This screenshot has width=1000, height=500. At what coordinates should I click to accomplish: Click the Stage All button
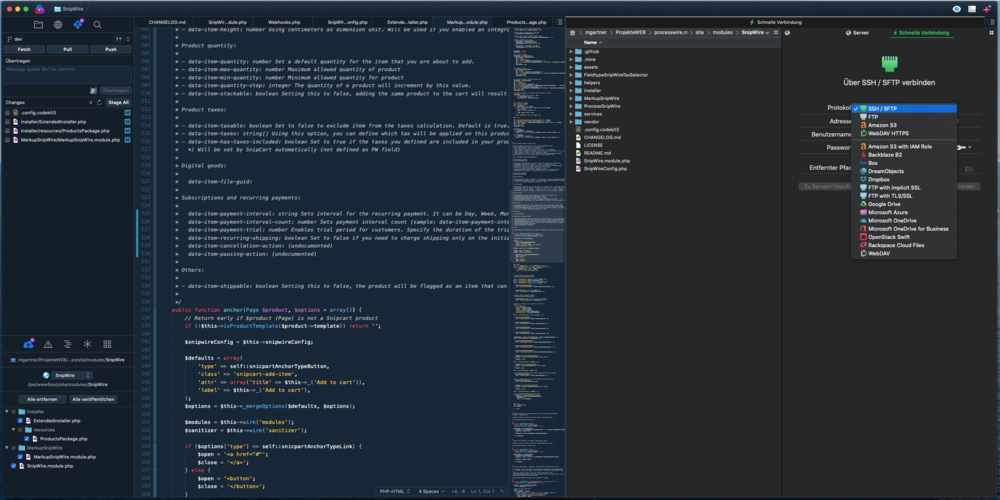[117, 102]
